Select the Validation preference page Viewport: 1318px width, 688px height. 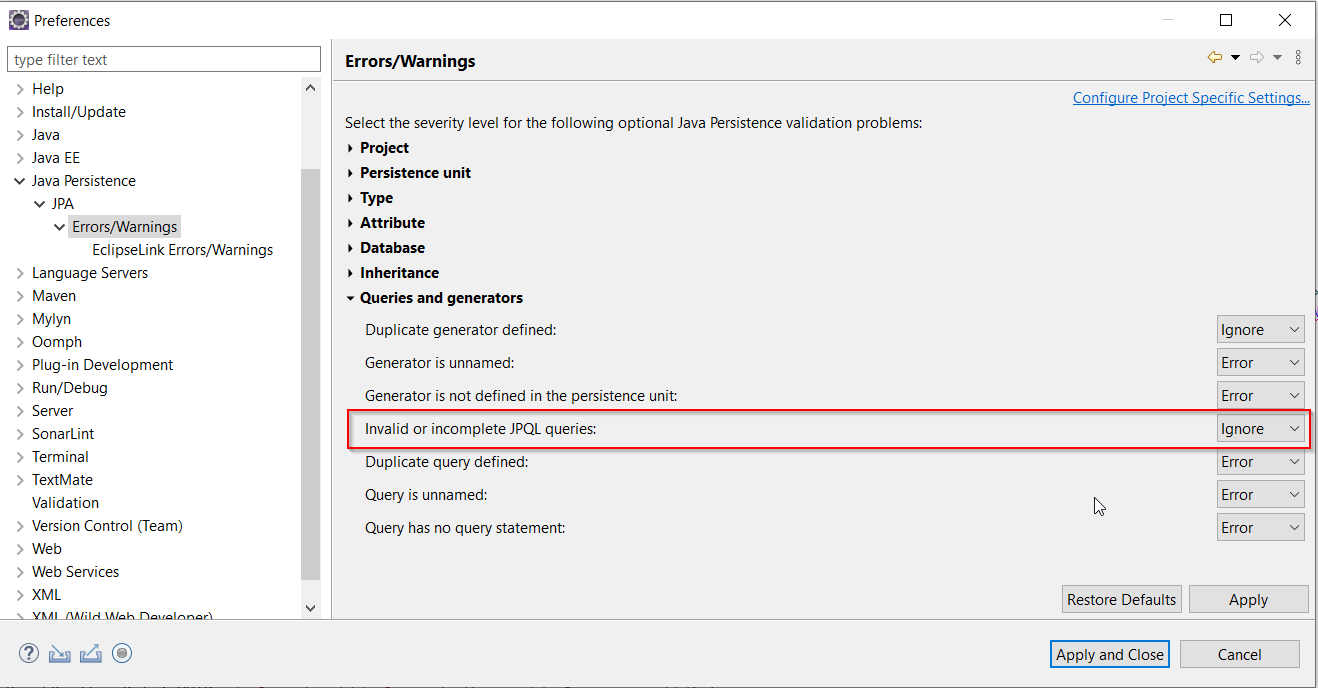coord(65,503)
